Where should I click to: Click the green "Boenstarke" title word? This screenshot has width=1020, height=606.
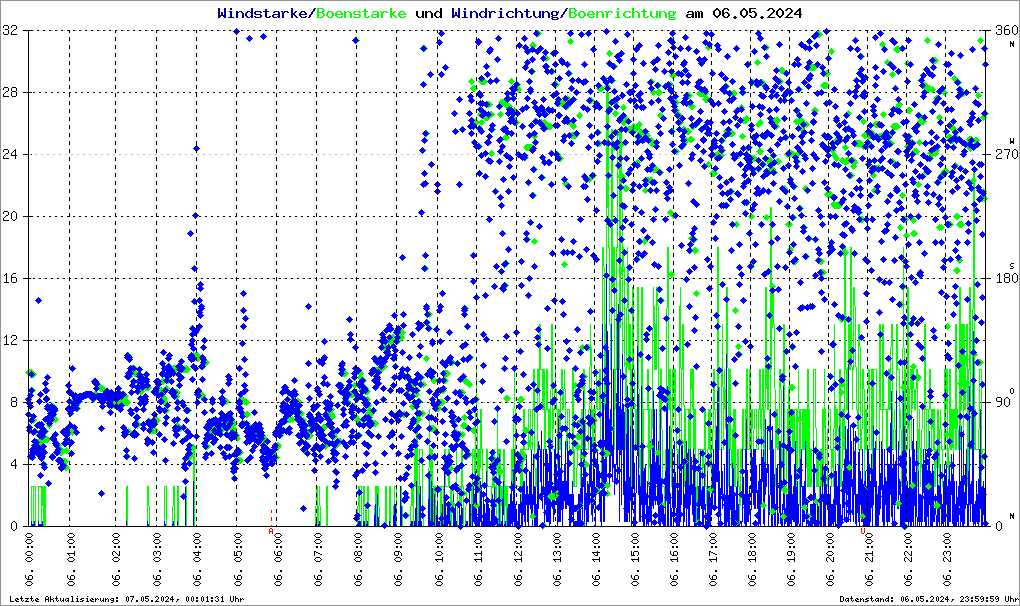click(x=361, y=13)
